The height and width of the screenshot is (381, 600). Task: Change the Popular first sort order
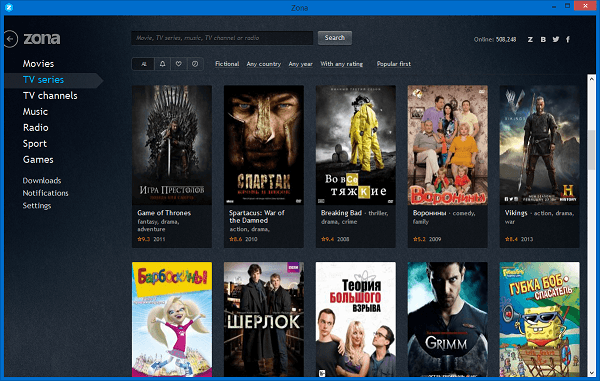[394, 64]
